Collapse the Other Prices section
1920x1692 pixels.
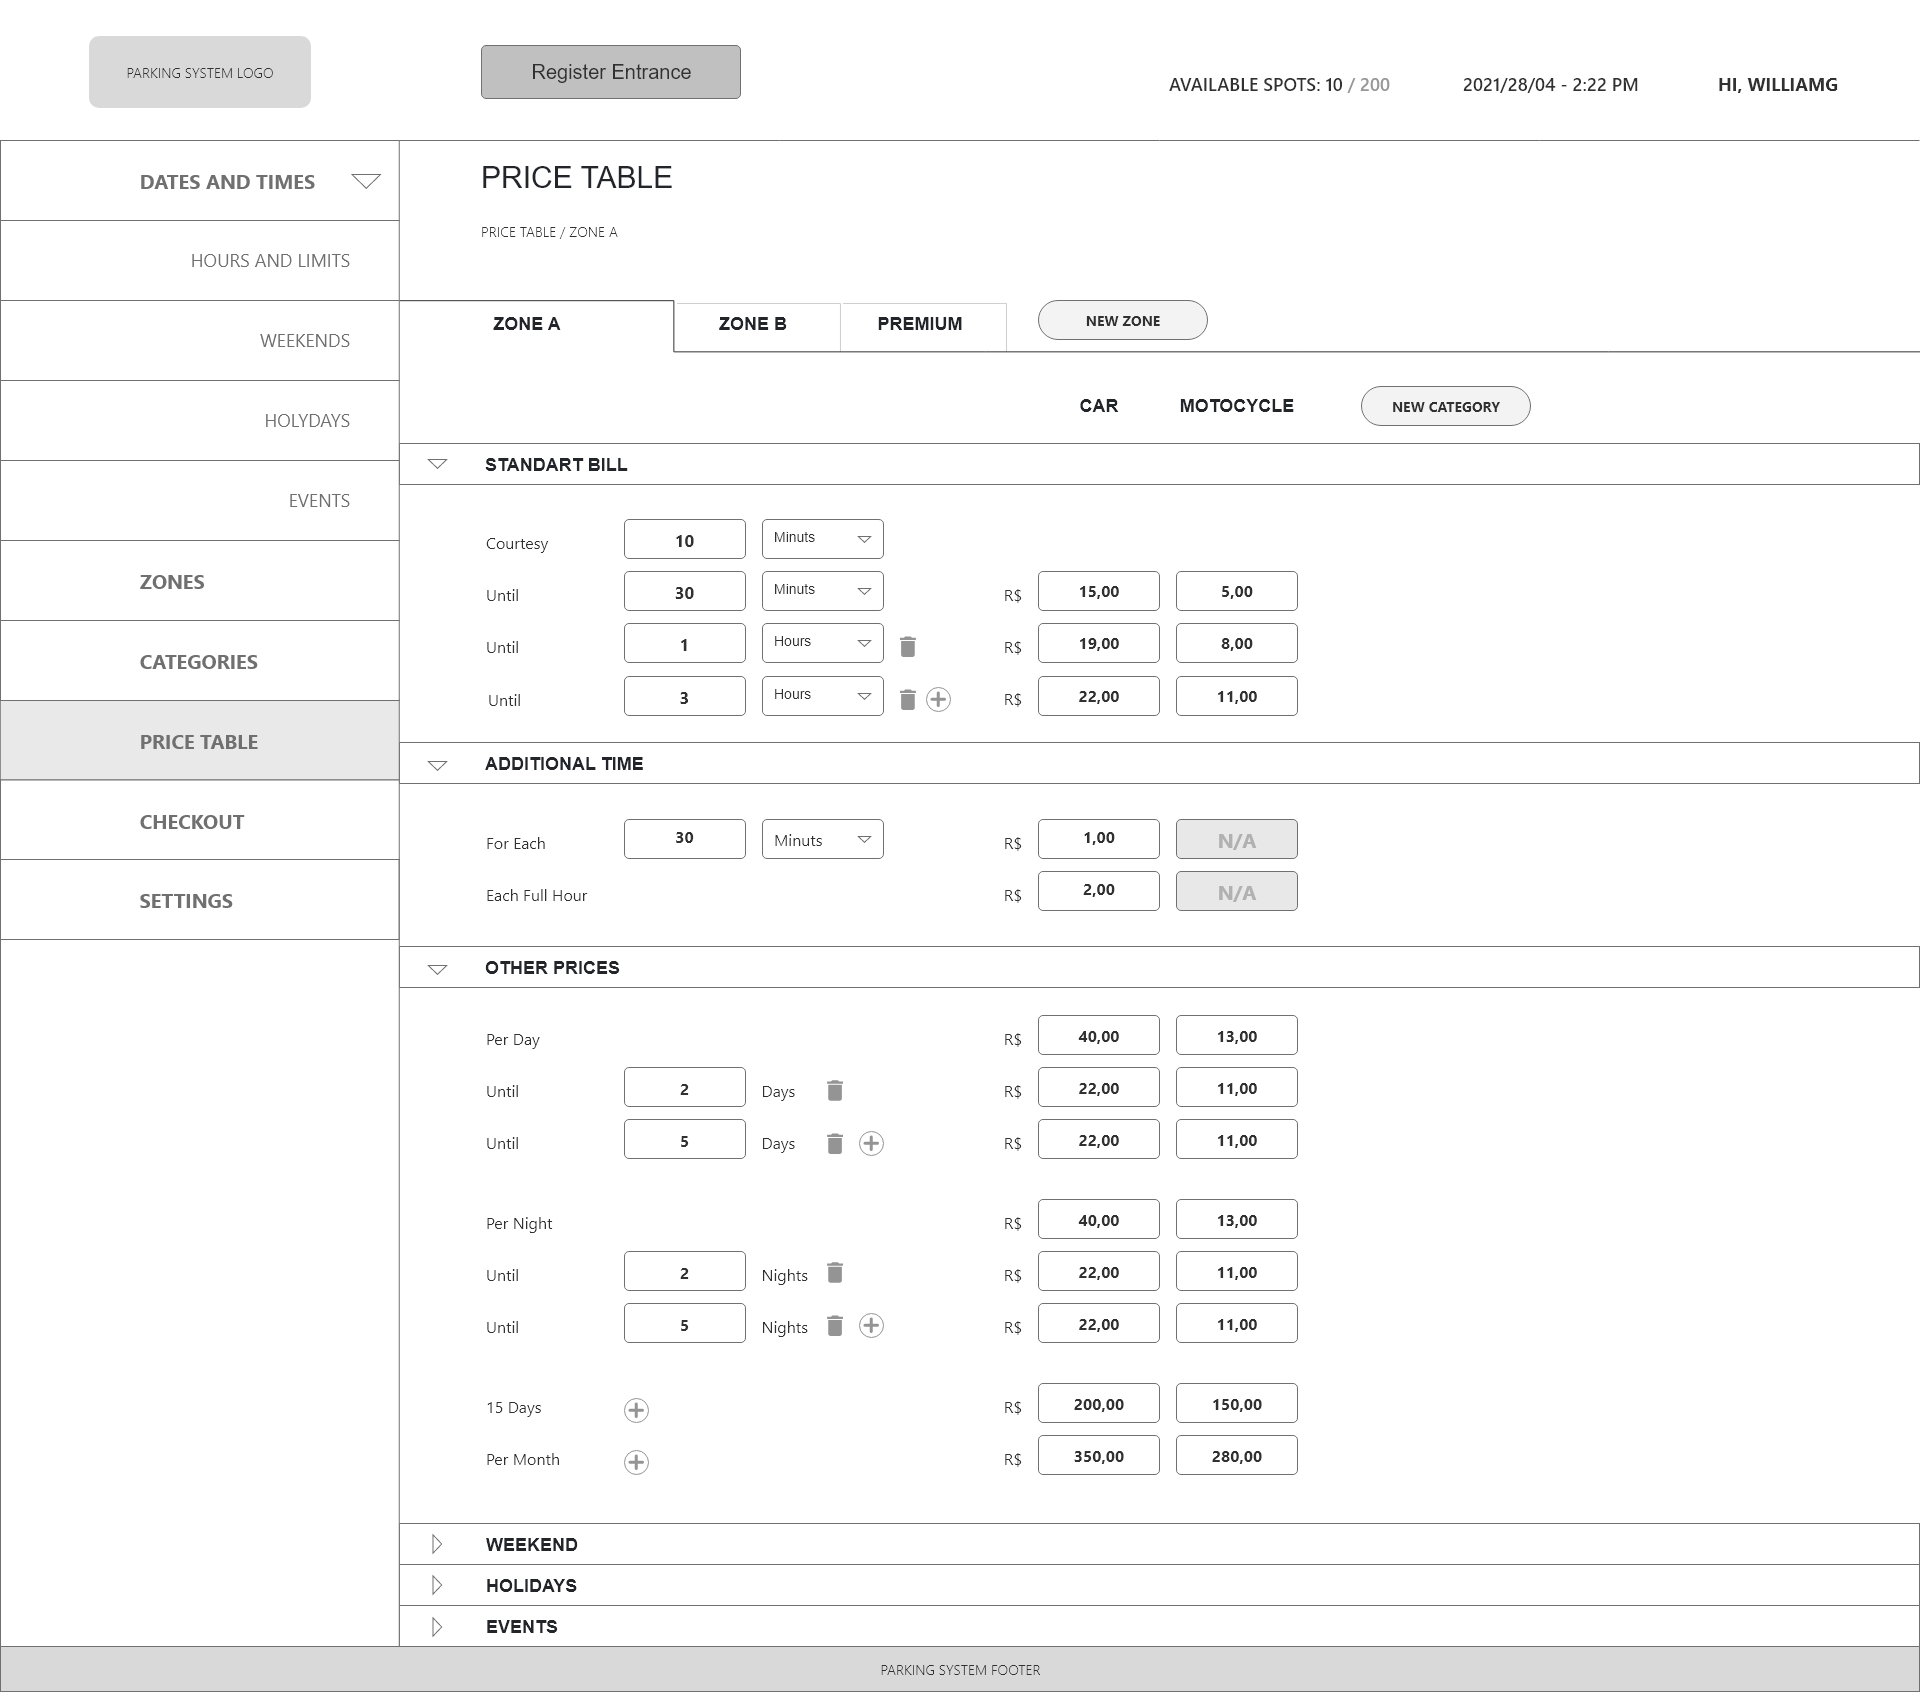click(437, 969)
